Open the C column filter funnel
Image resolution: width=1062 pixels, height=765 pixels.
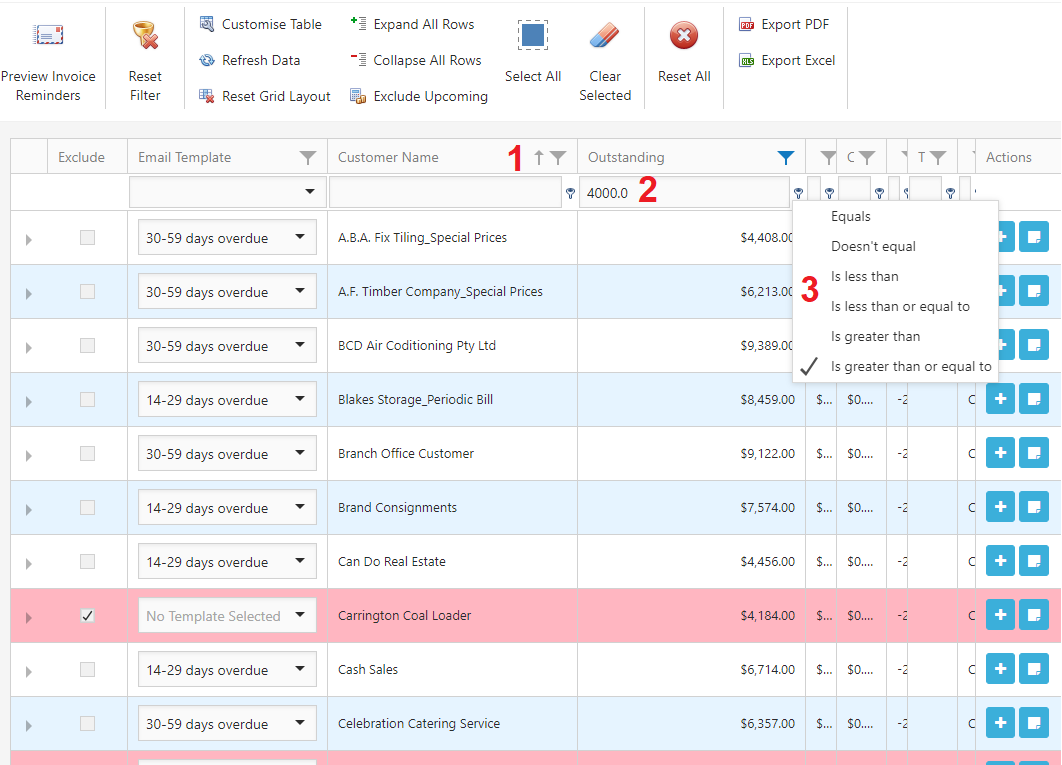pyautogui.click(x=867, y=158)
